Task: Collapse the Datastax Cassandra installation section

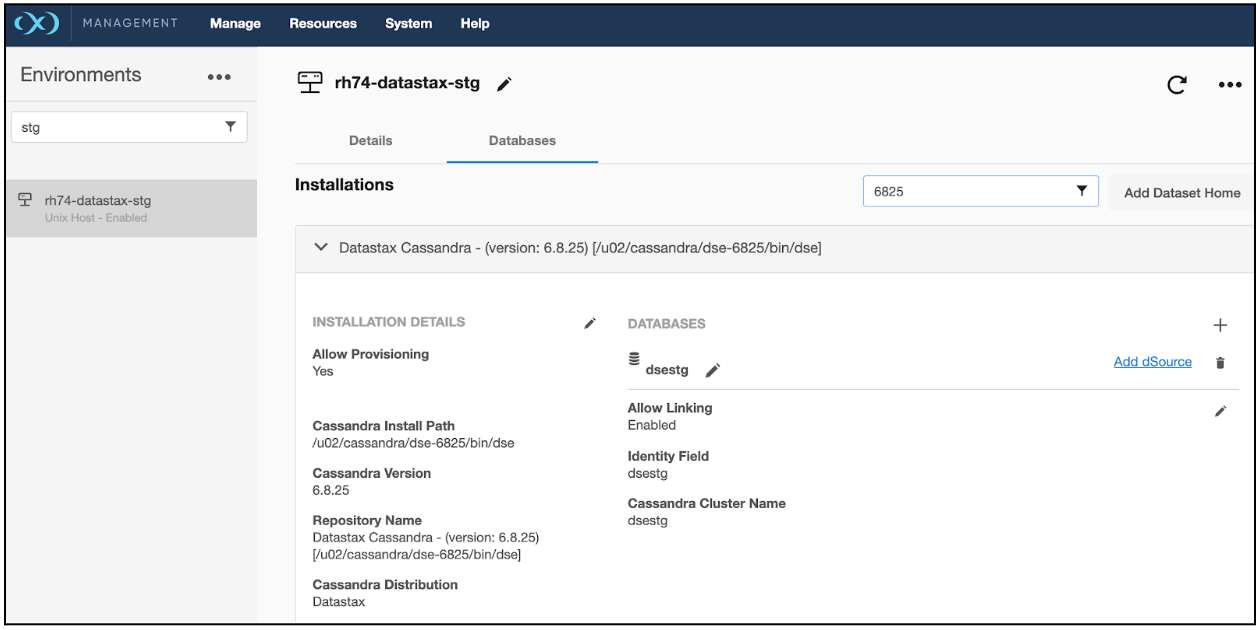Action: [x=320, y=247]
